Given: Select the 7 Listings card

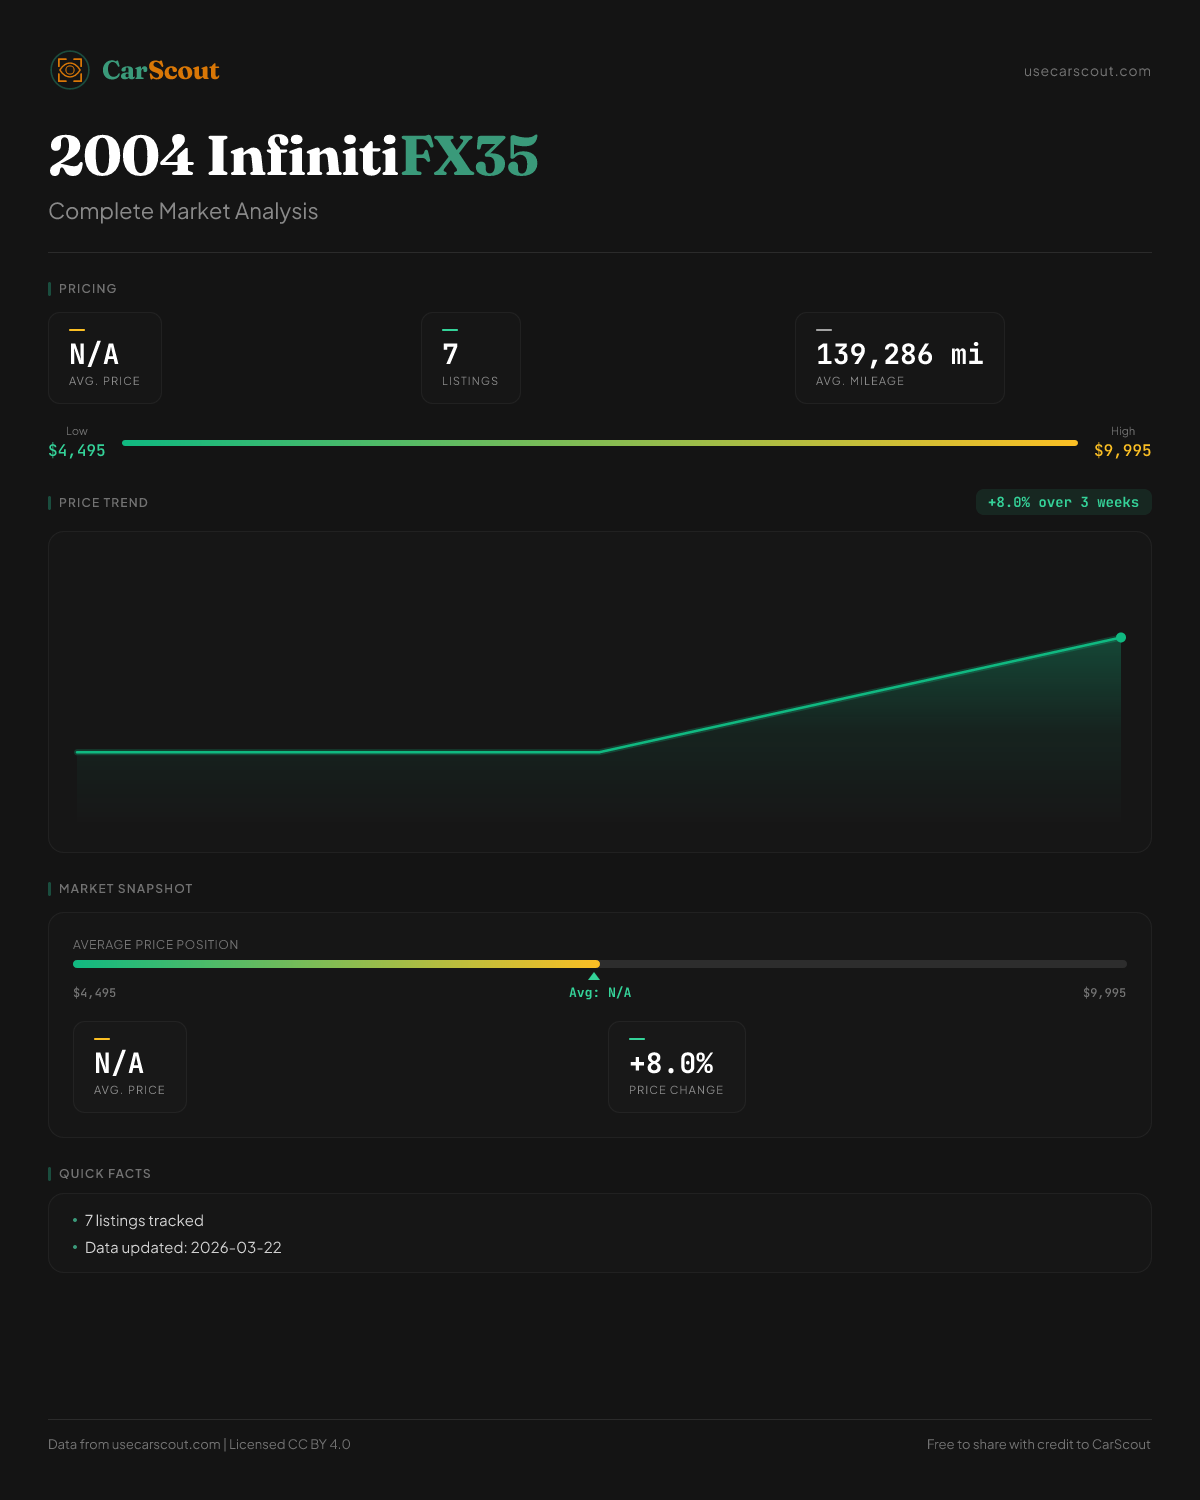Looking at the screenshot, I should click(x=470, y=358).
